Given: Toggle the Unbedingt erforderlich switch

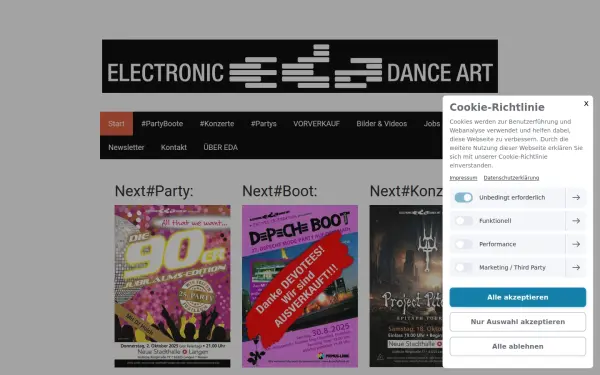Looking at the screenshot, I should pyautogui.click(x=463, y=197).
